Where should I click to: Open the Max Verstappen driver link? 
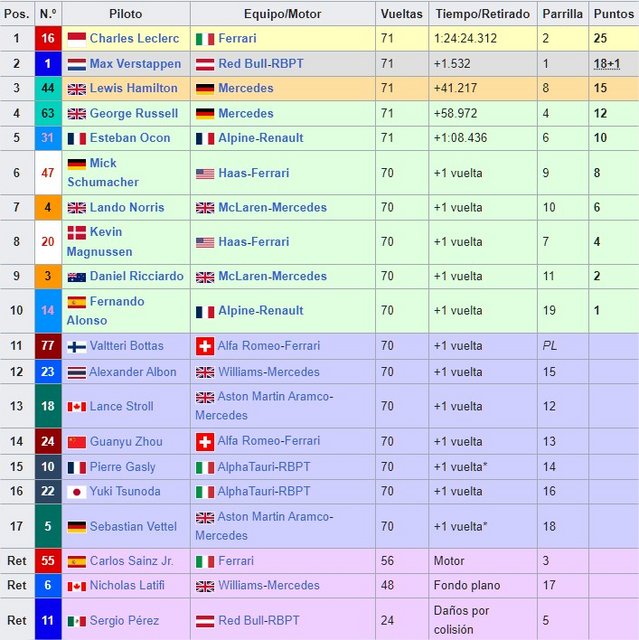[x=135, y=64]
